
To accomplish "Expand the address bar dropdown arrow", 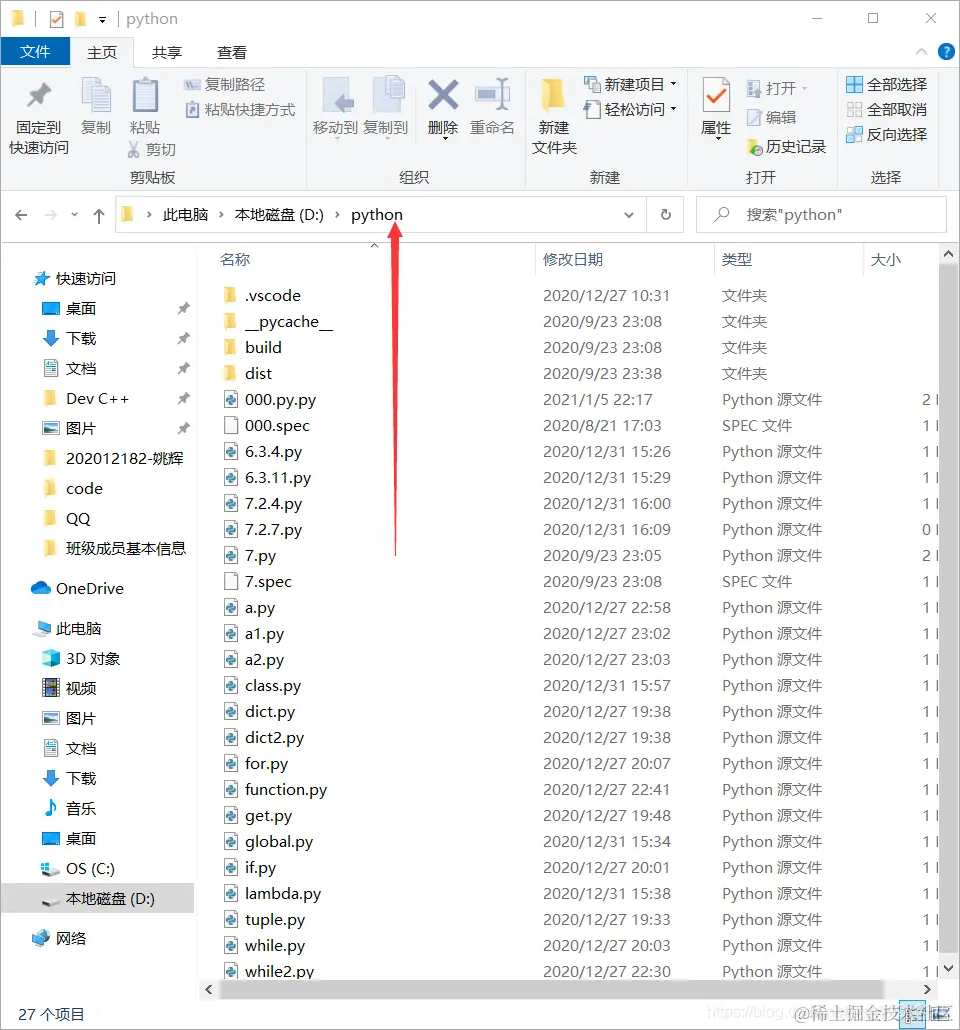I will coord(629,214).
